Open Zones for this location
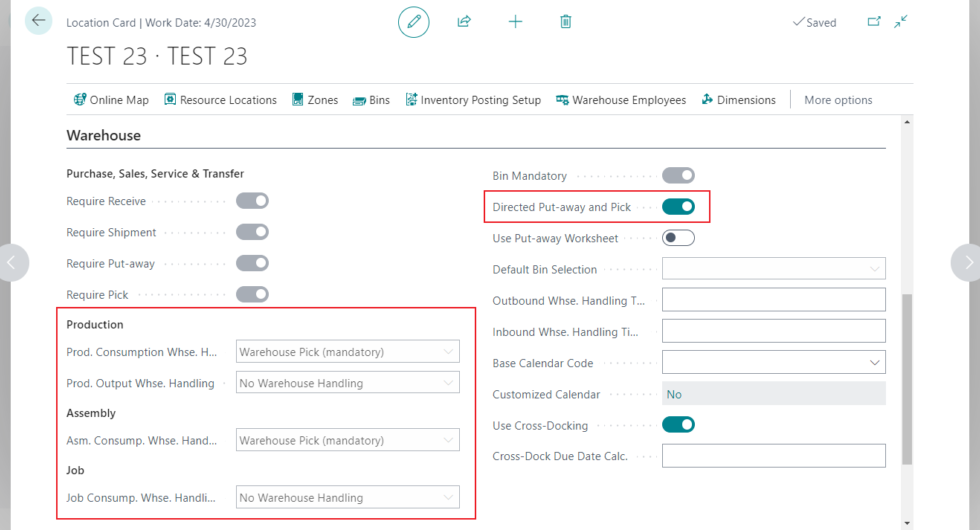The height and width of the screenshot is (530, 980). 315,100
